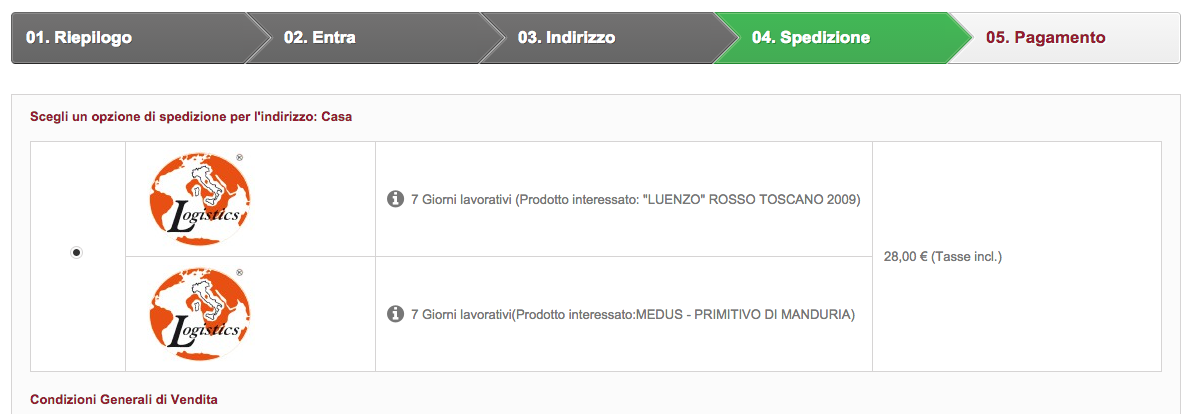Viewport: 1192px width, 414px height.
Task: Click the Logistics carrier logo in first row
Action: (199, 199)
